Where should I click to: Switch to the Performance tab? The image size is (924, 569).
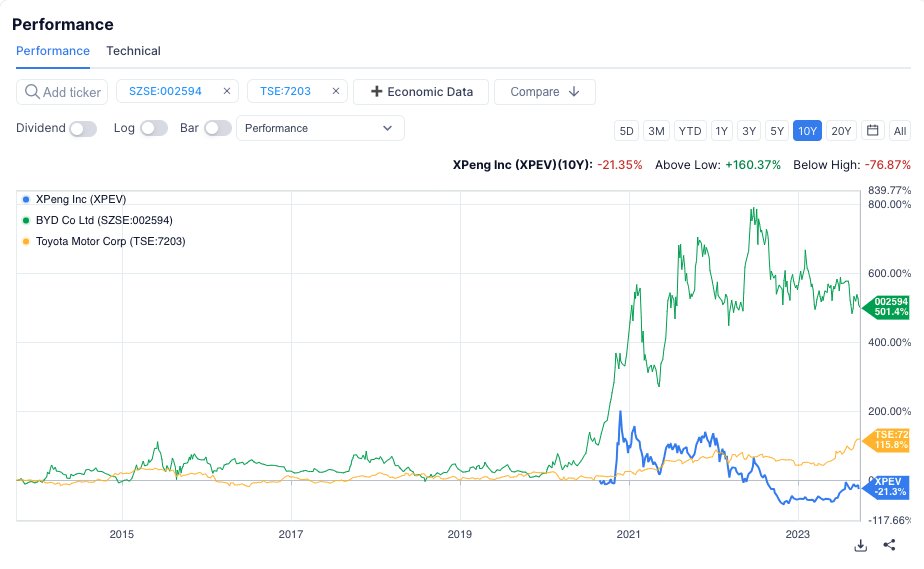[x=53, y=51]
